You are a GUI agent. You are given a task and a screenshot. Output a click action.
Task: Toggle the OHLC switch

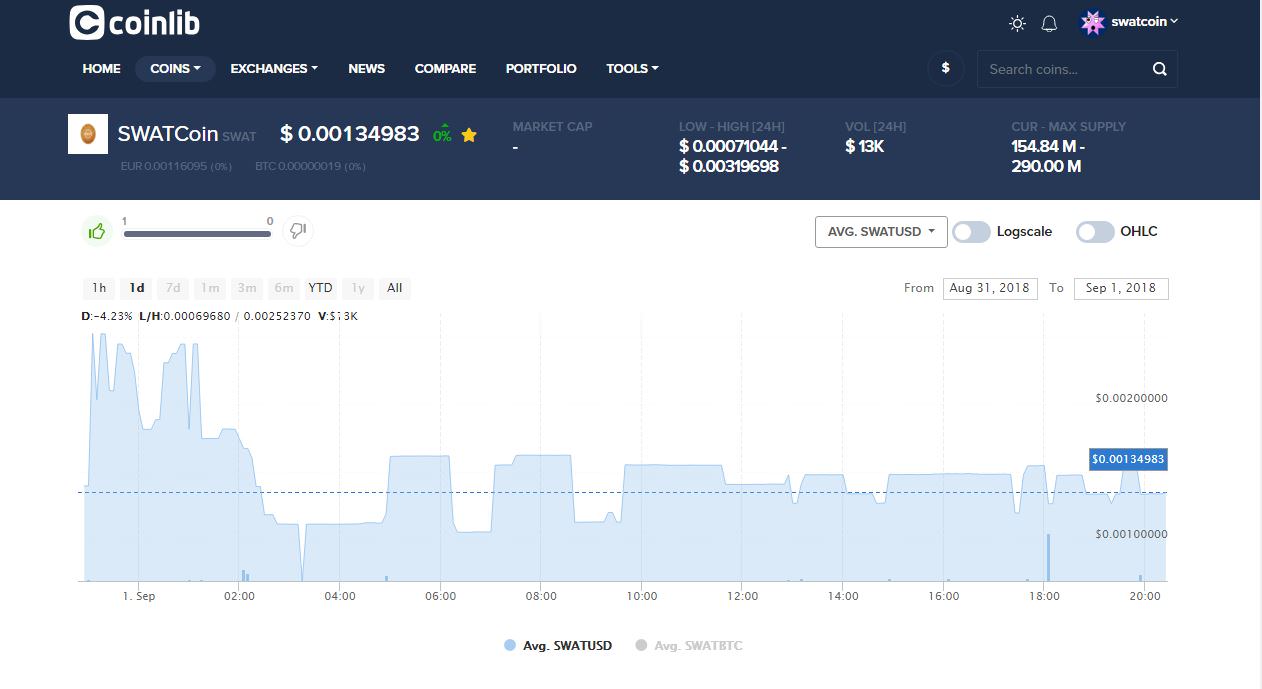pos(1095,232)
